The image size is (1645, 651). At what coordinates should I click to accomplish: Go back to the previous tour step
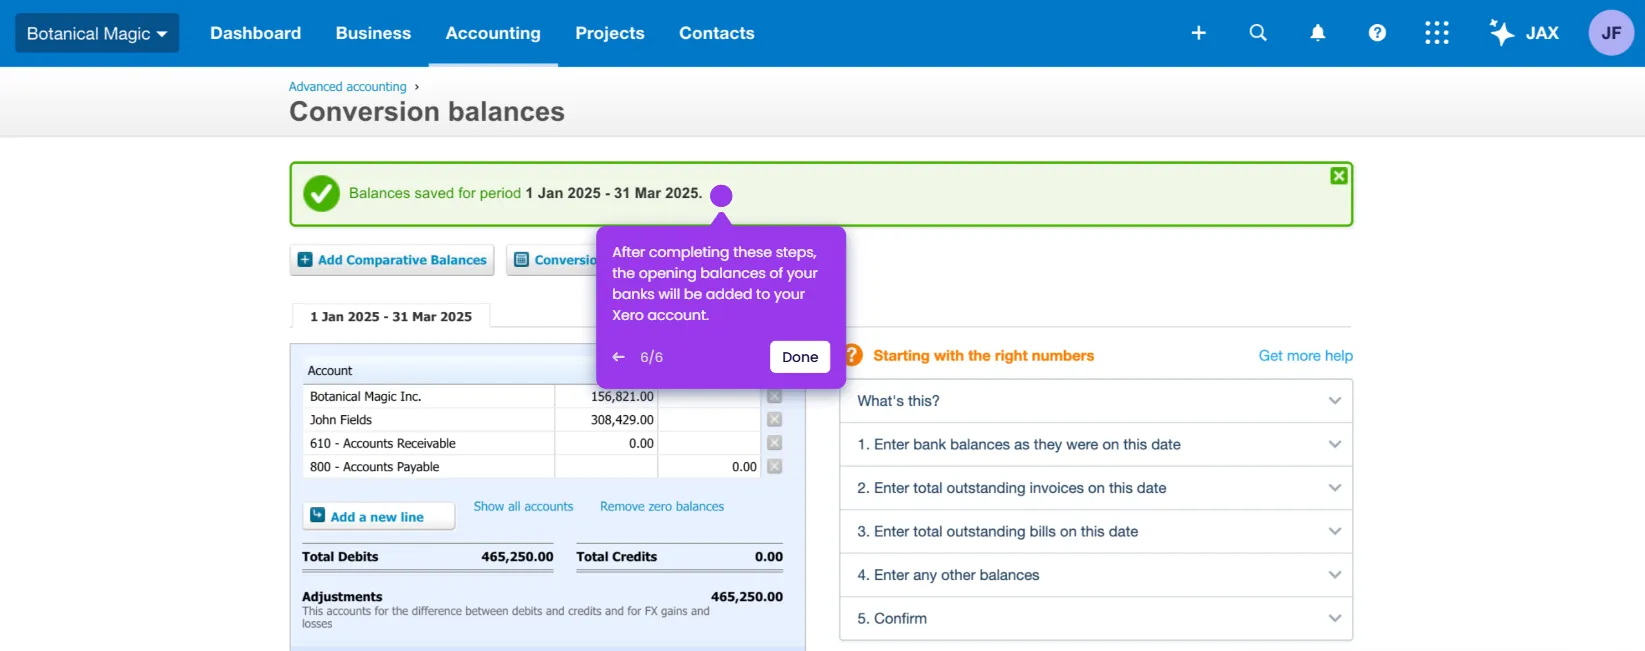pos(619,357)
